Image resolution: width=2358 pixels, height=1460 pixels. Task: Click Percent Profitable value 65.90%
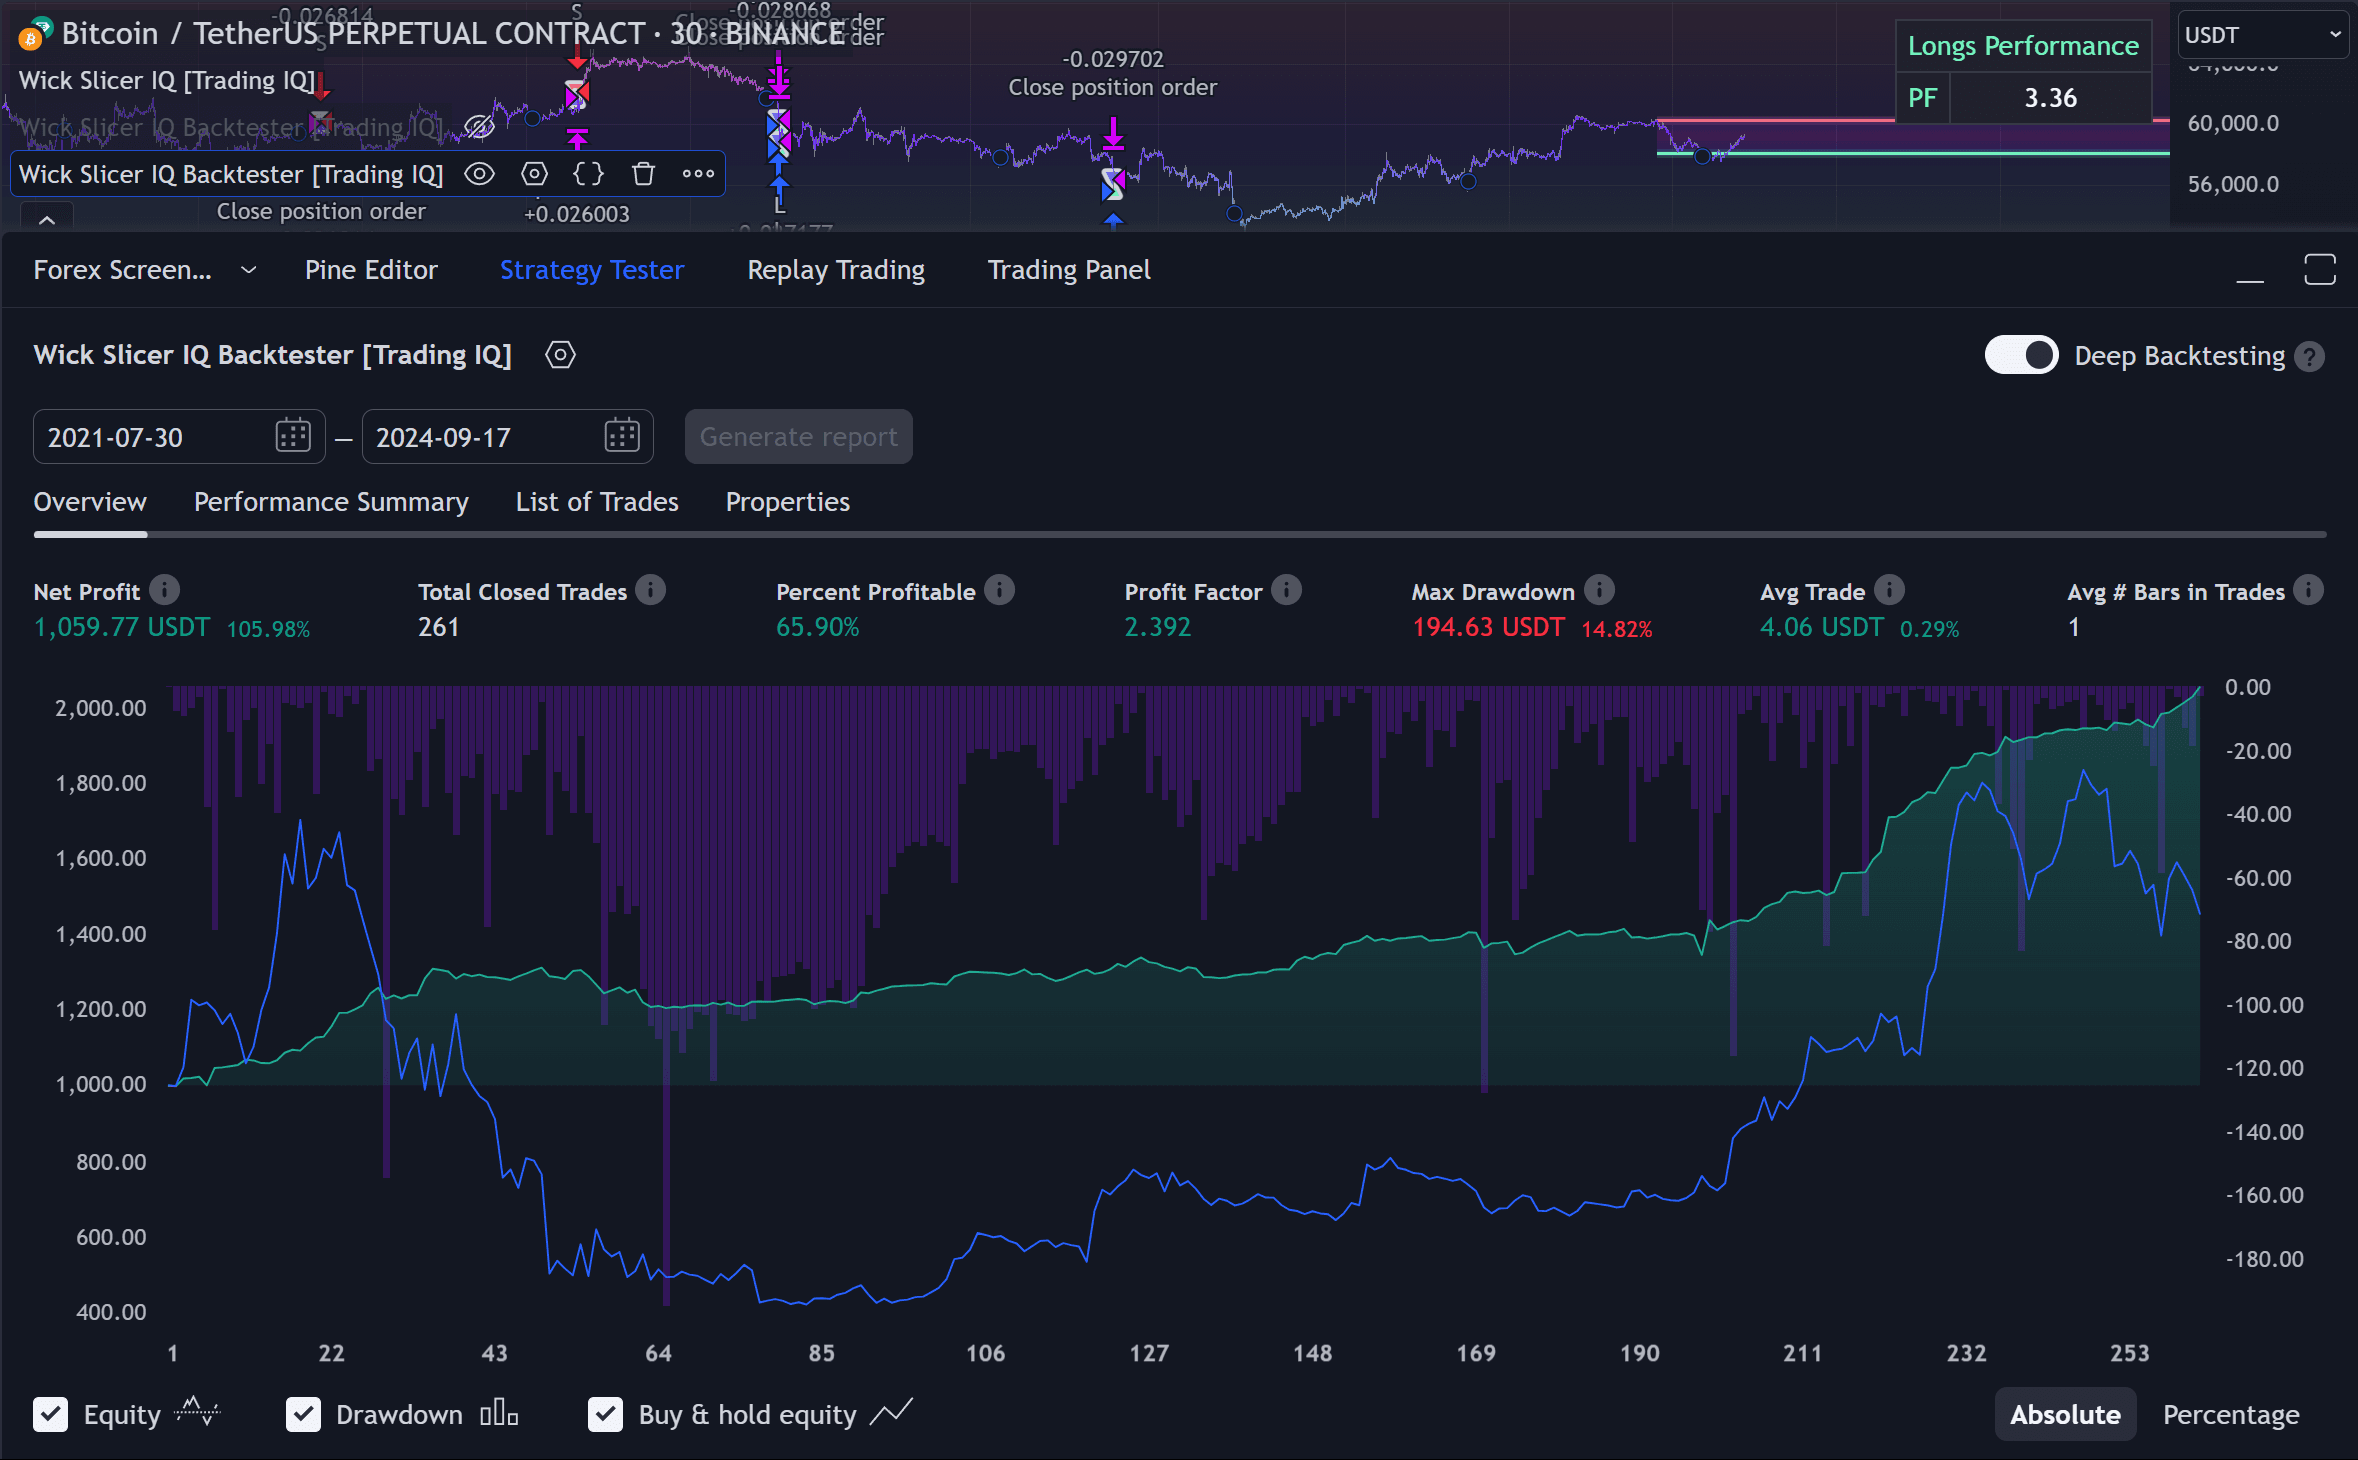click(x=818, y=628)
